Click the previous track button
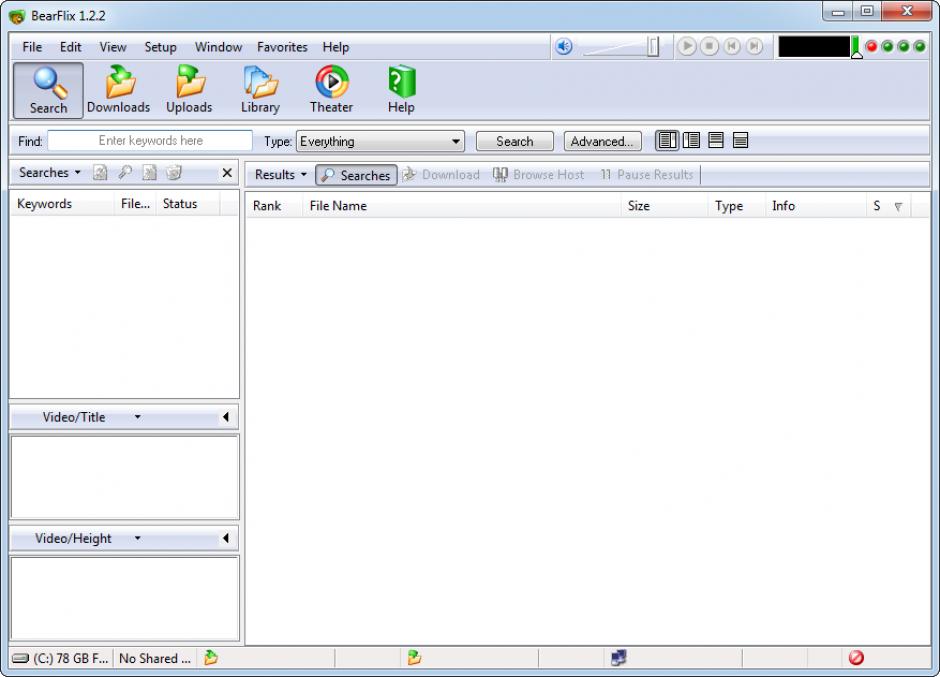The height and width of the screenshot is (677, 940). pyautogui.click(x=731, y=46)
